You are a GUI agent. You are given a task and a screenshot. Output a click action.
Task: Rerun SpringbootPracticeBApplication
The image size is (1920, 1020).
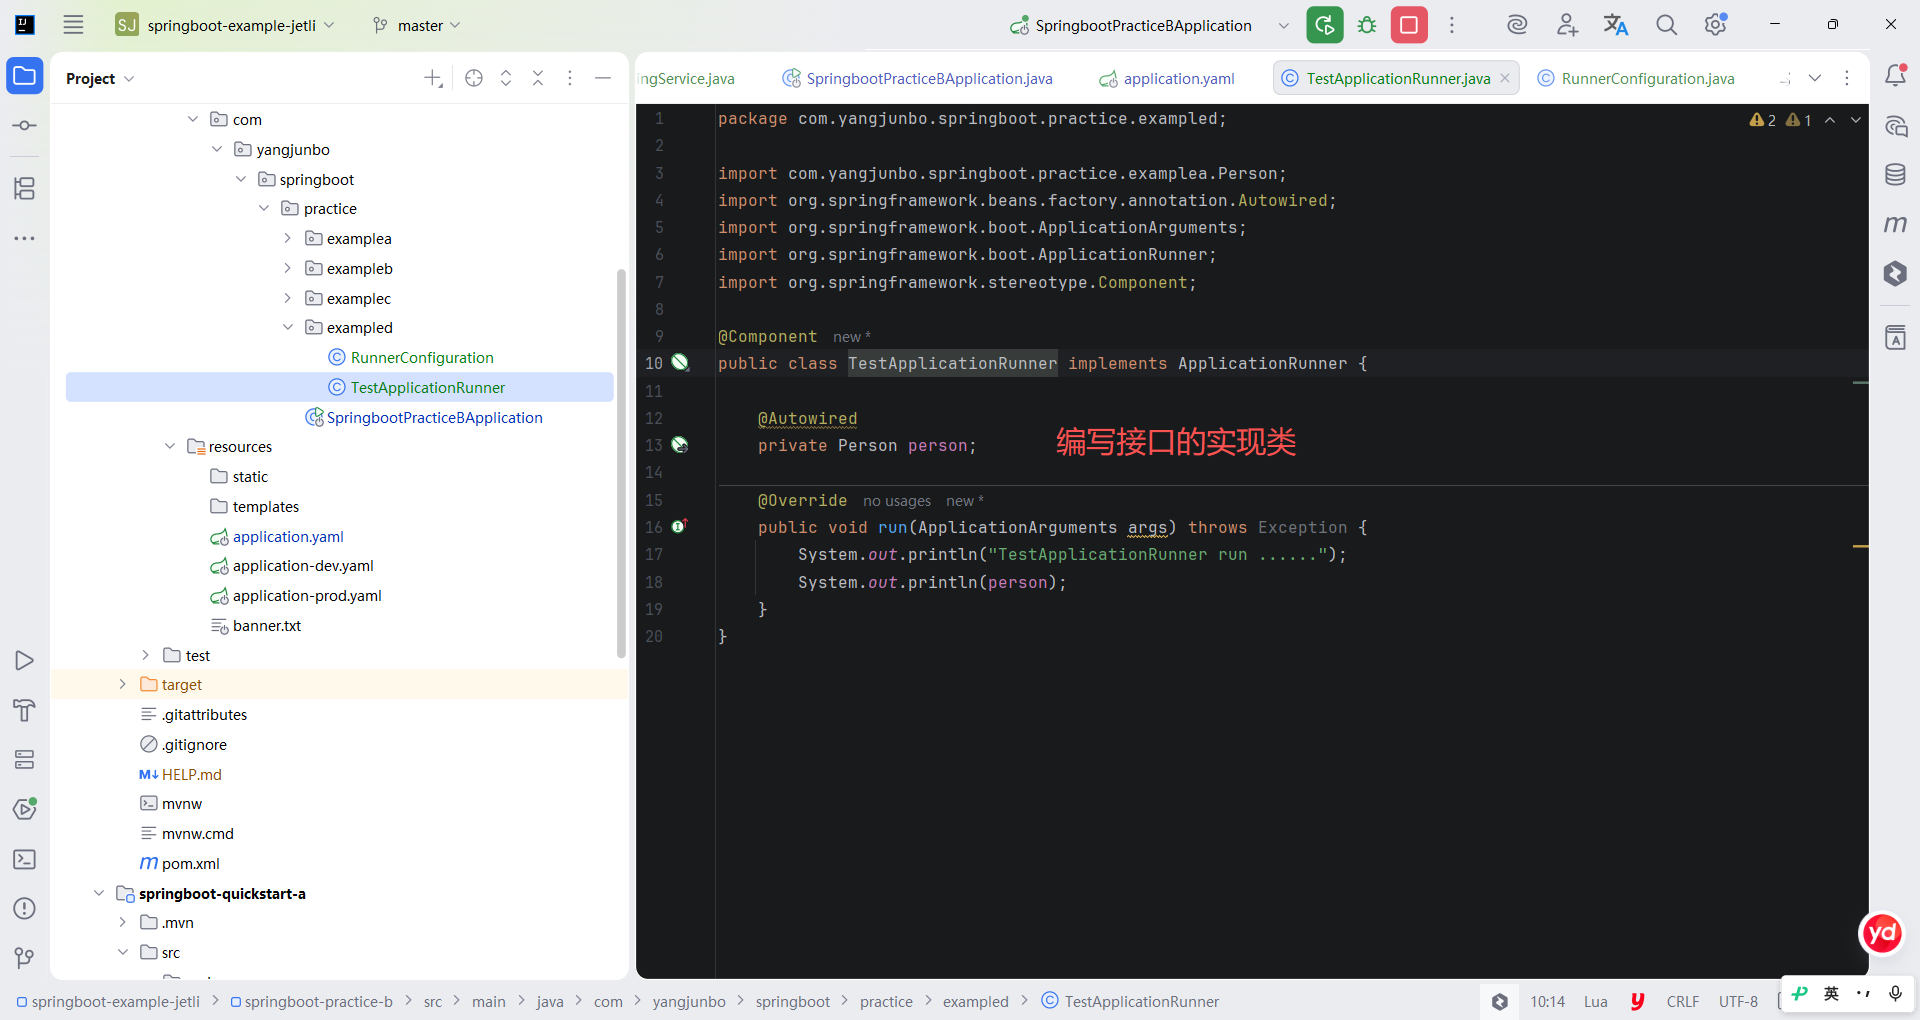1325,25
